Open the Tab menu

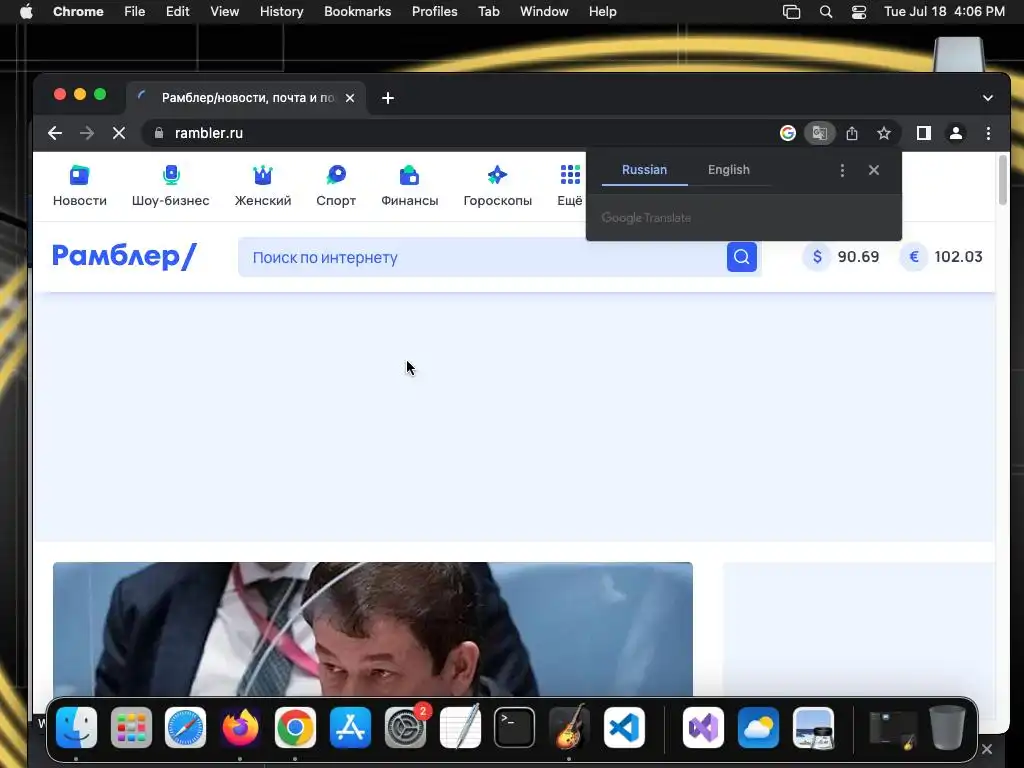[488, 12]
